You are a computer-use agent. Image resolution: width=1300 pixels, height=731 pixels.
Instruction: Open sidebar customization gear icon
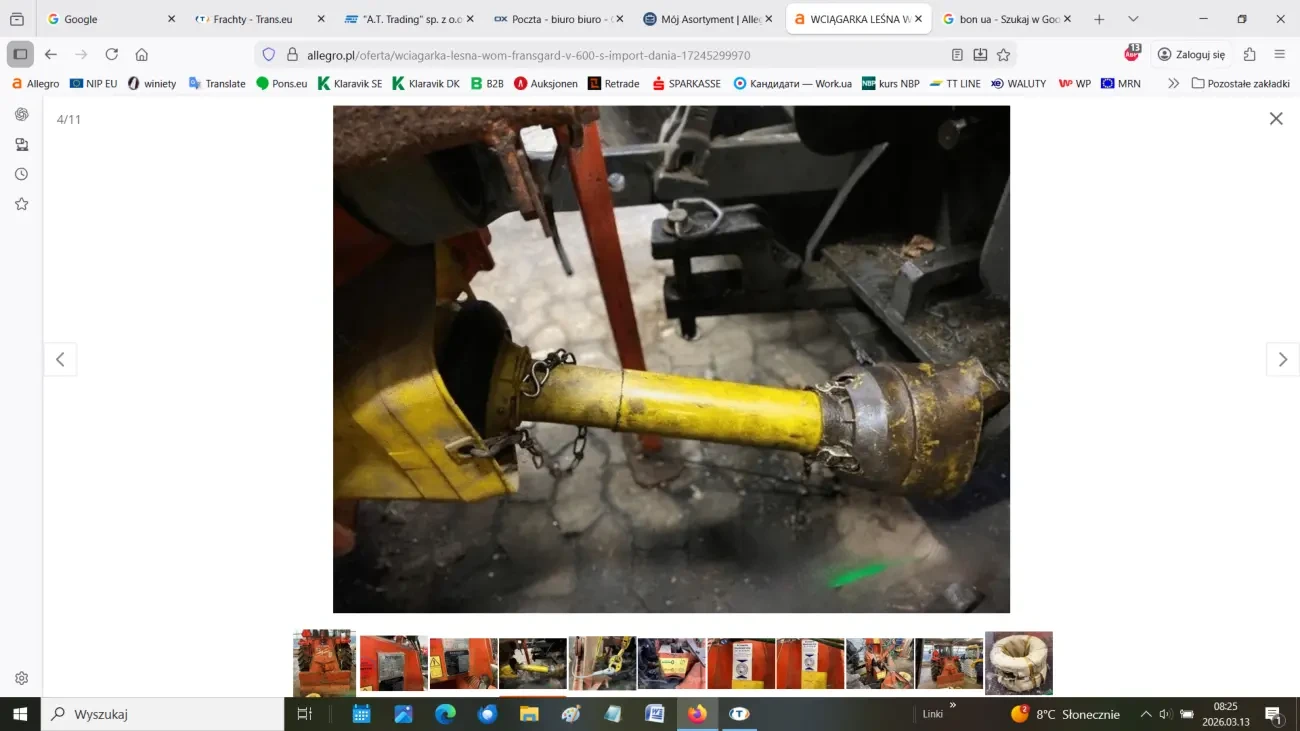pyautogui.click(x=21, y=678)
